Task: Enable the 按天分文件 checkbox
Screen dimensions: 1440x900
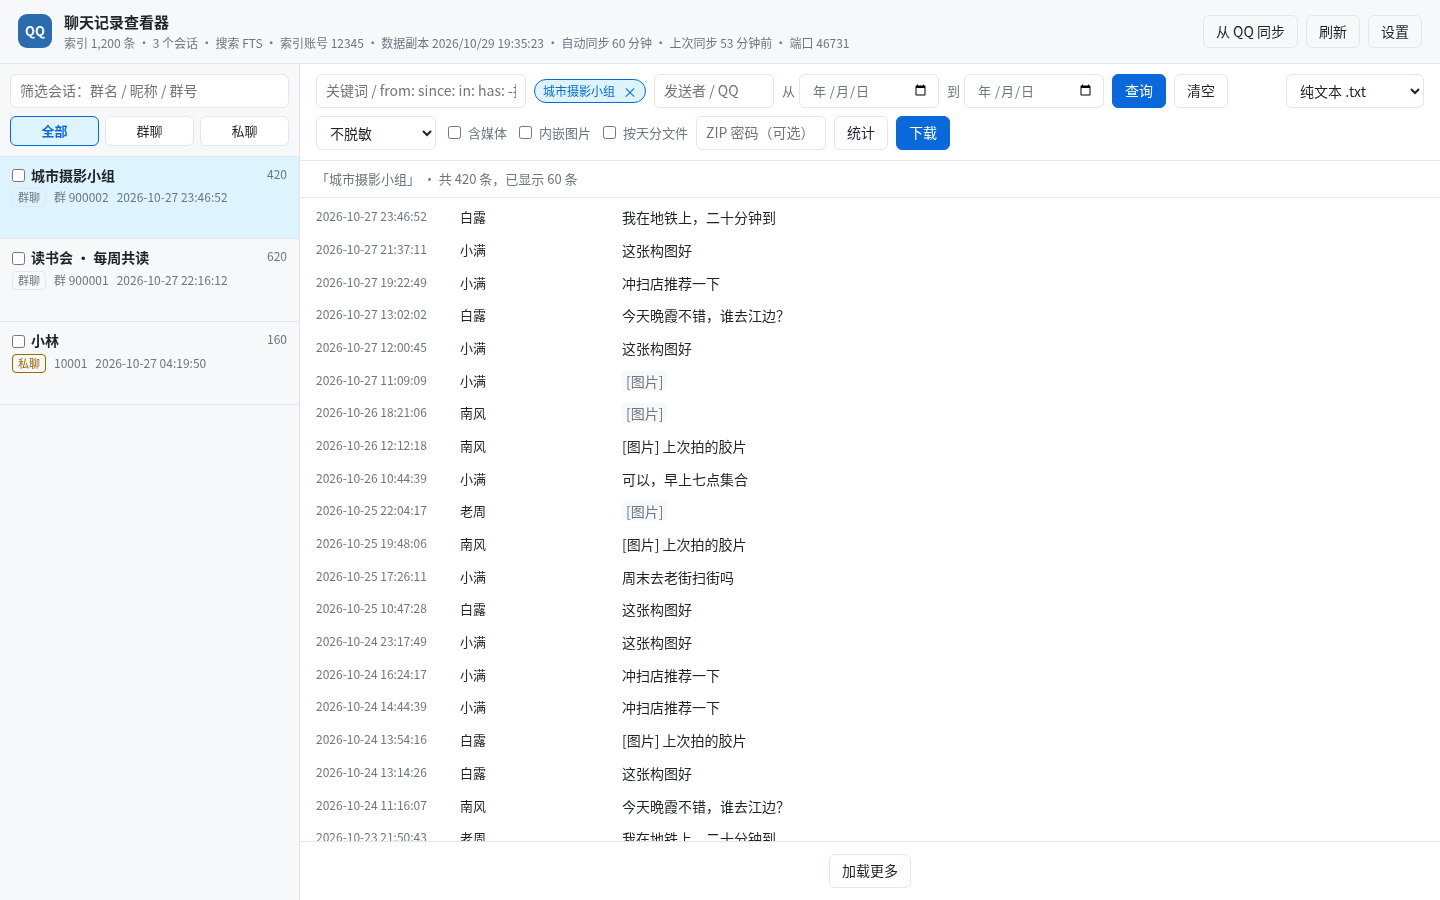Action: point(609,132)
